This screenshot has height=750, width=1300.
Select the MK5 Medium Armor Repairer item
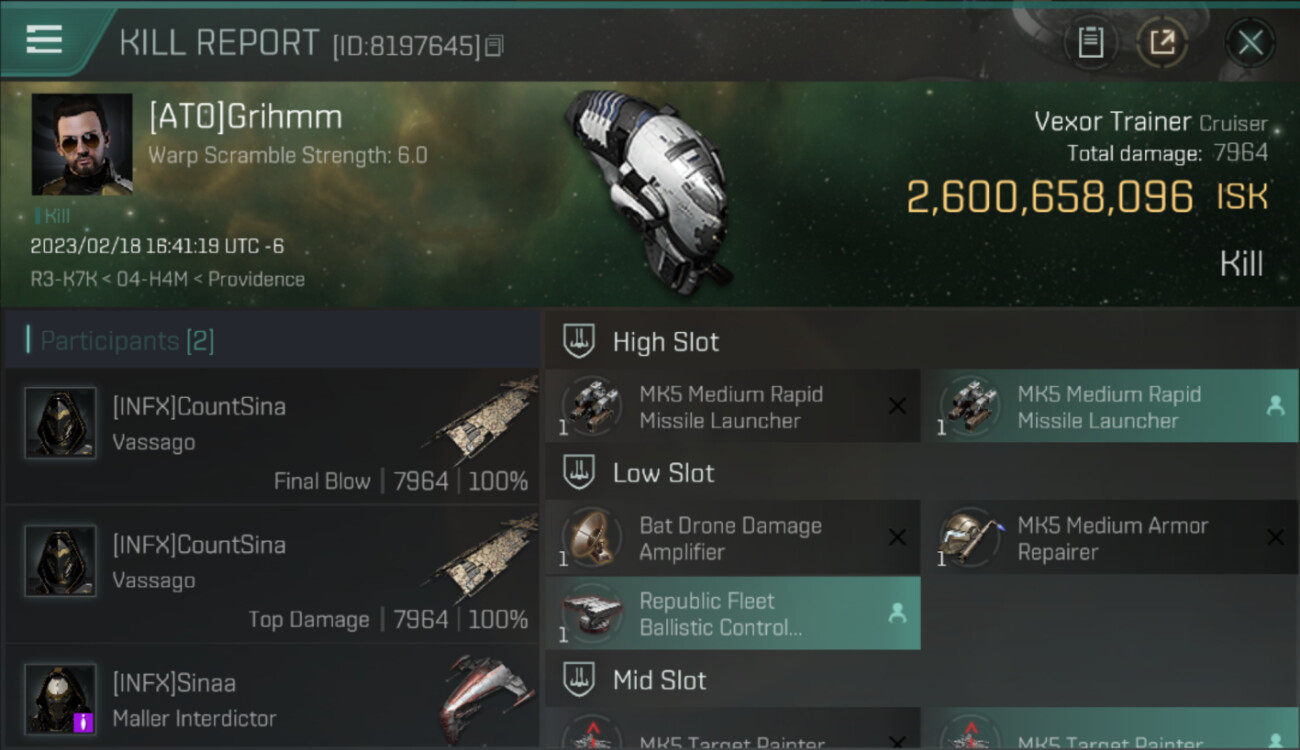point(1111,538)
